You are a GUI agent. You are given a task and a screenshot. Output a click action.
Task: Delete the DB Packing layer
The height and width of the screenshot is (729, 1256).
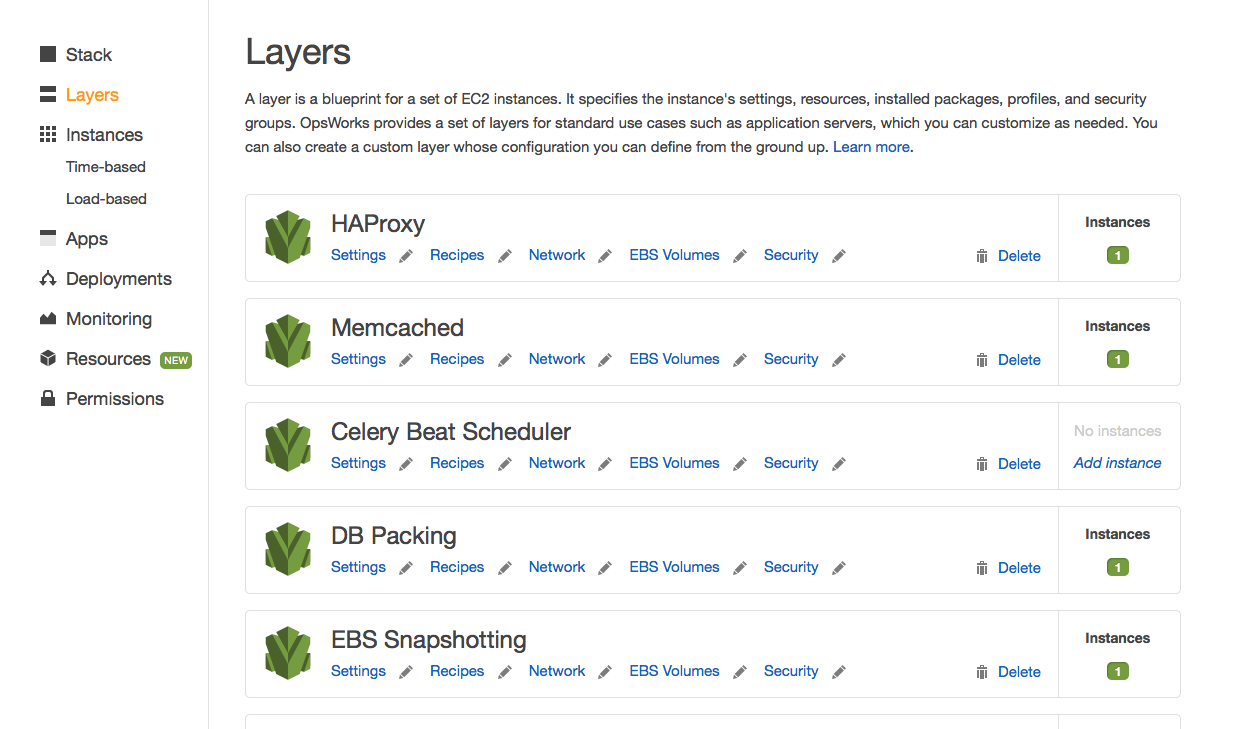click(1019, 568)
